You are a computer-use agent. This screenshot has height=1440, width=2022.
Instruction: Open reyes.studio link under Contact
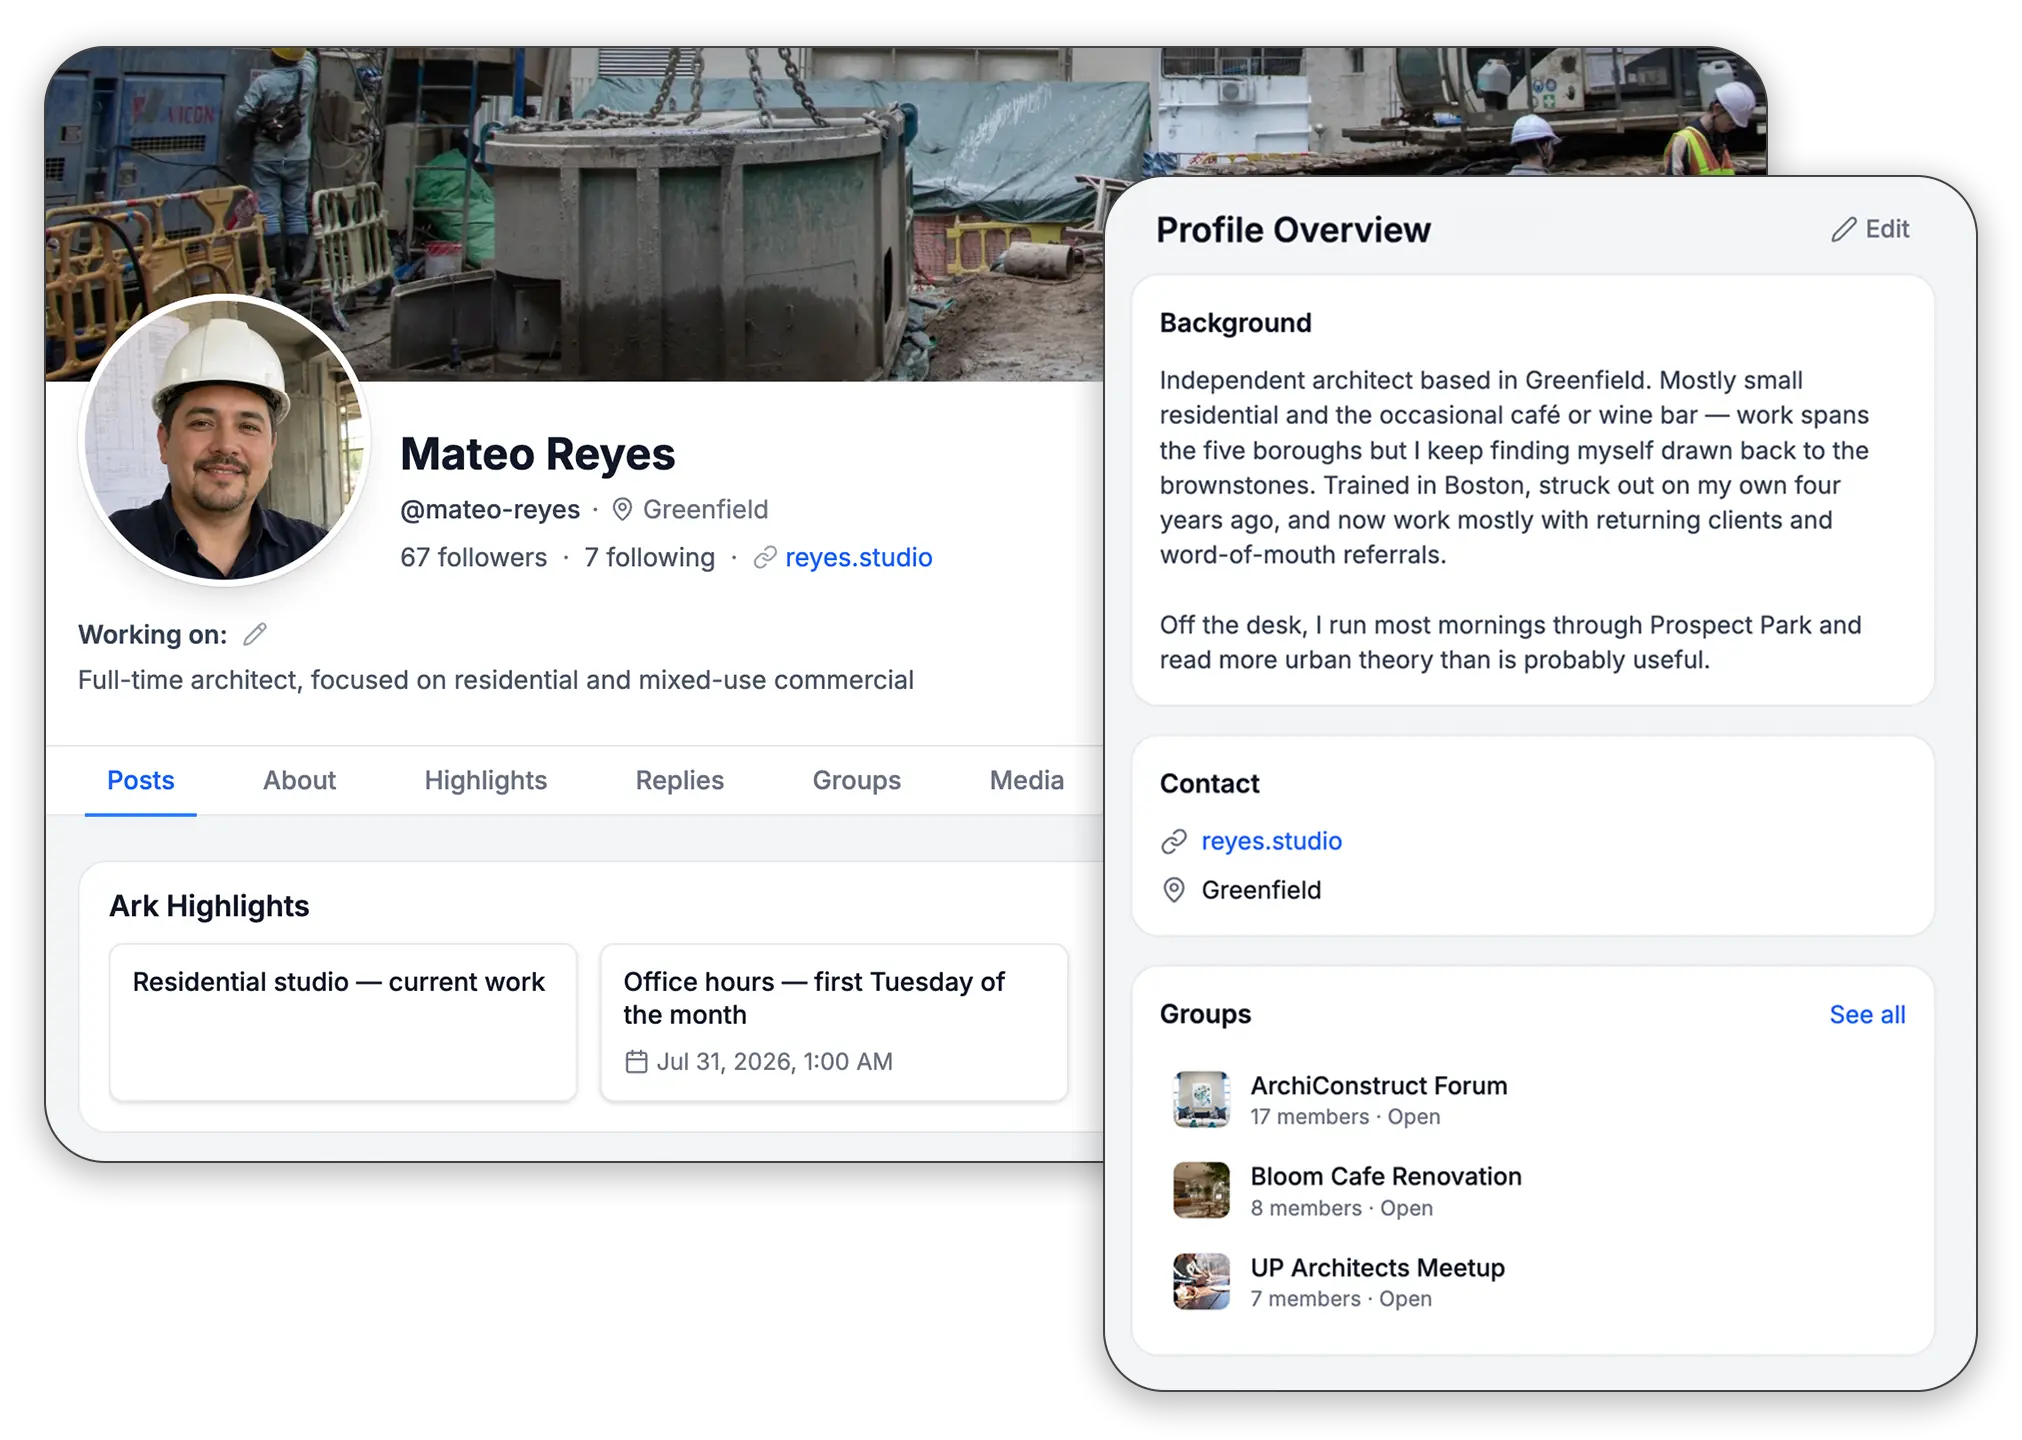[1272, 842]
